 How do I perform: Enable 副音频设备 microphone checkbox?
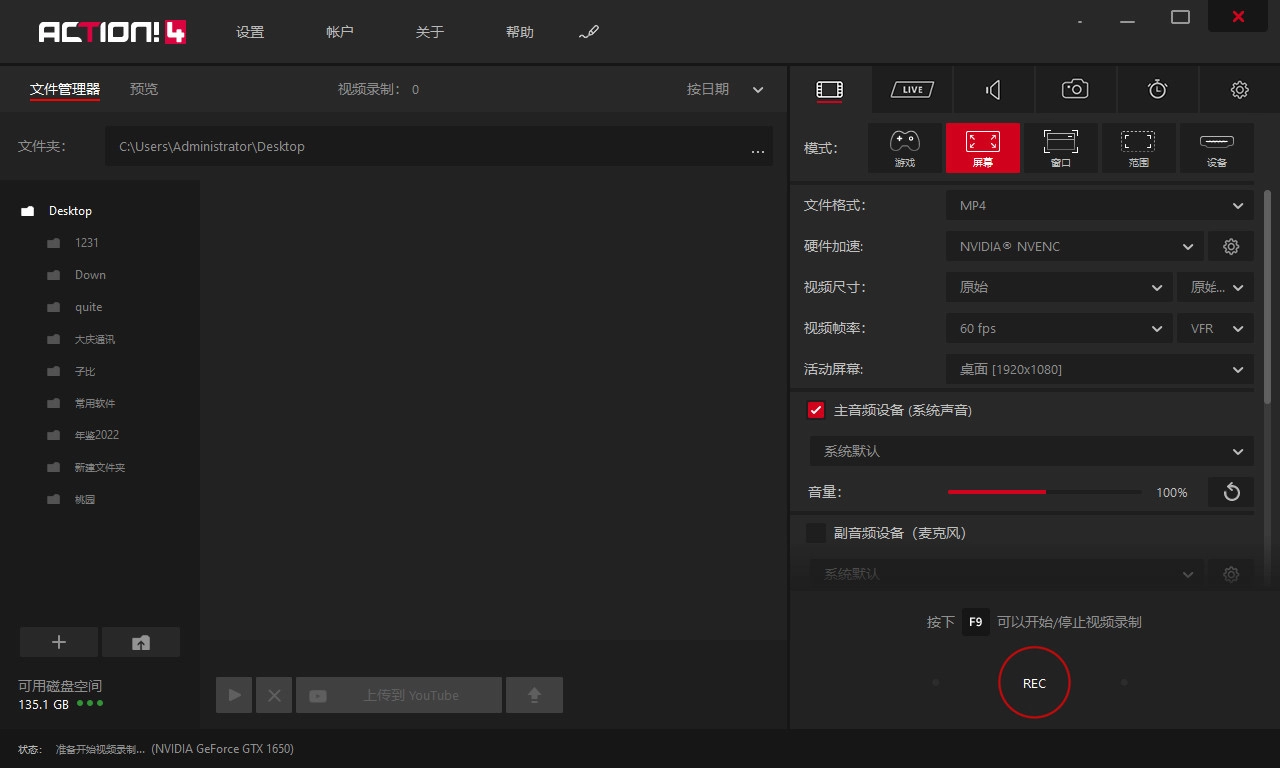coord(816,533)
